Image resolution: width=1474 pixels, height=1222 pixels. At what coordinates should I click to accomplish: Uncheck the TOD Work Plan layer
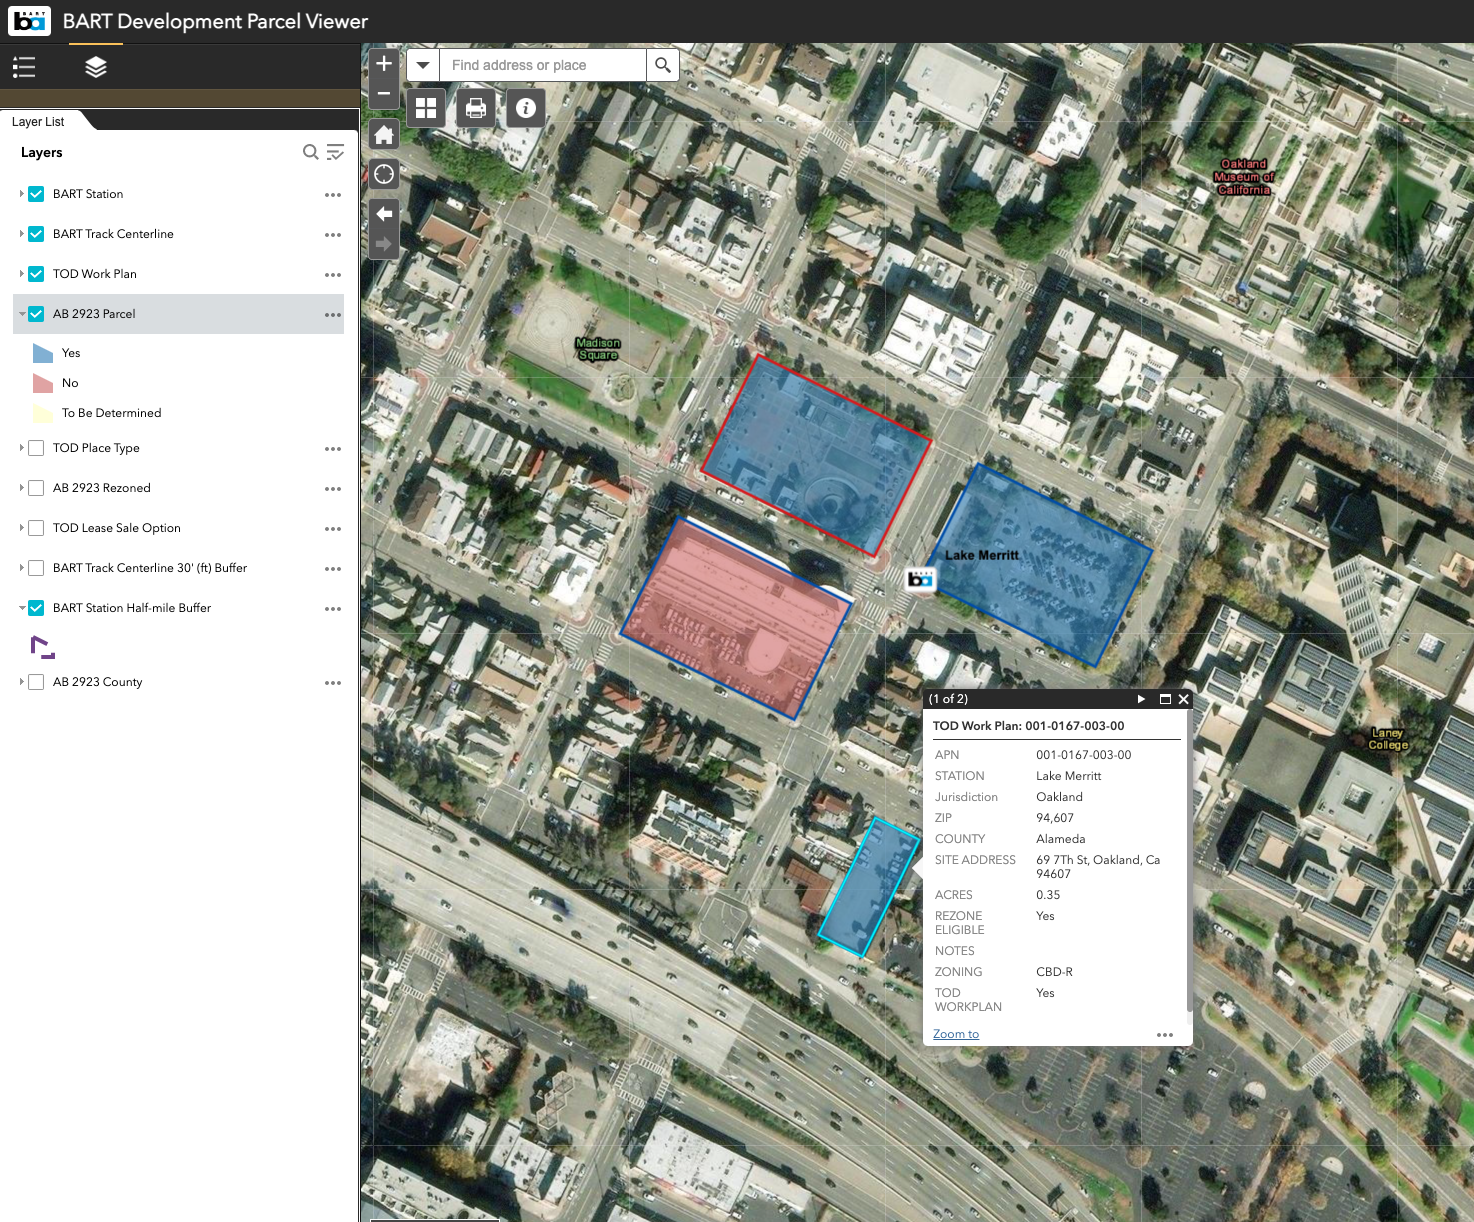(x=36, y=274)
